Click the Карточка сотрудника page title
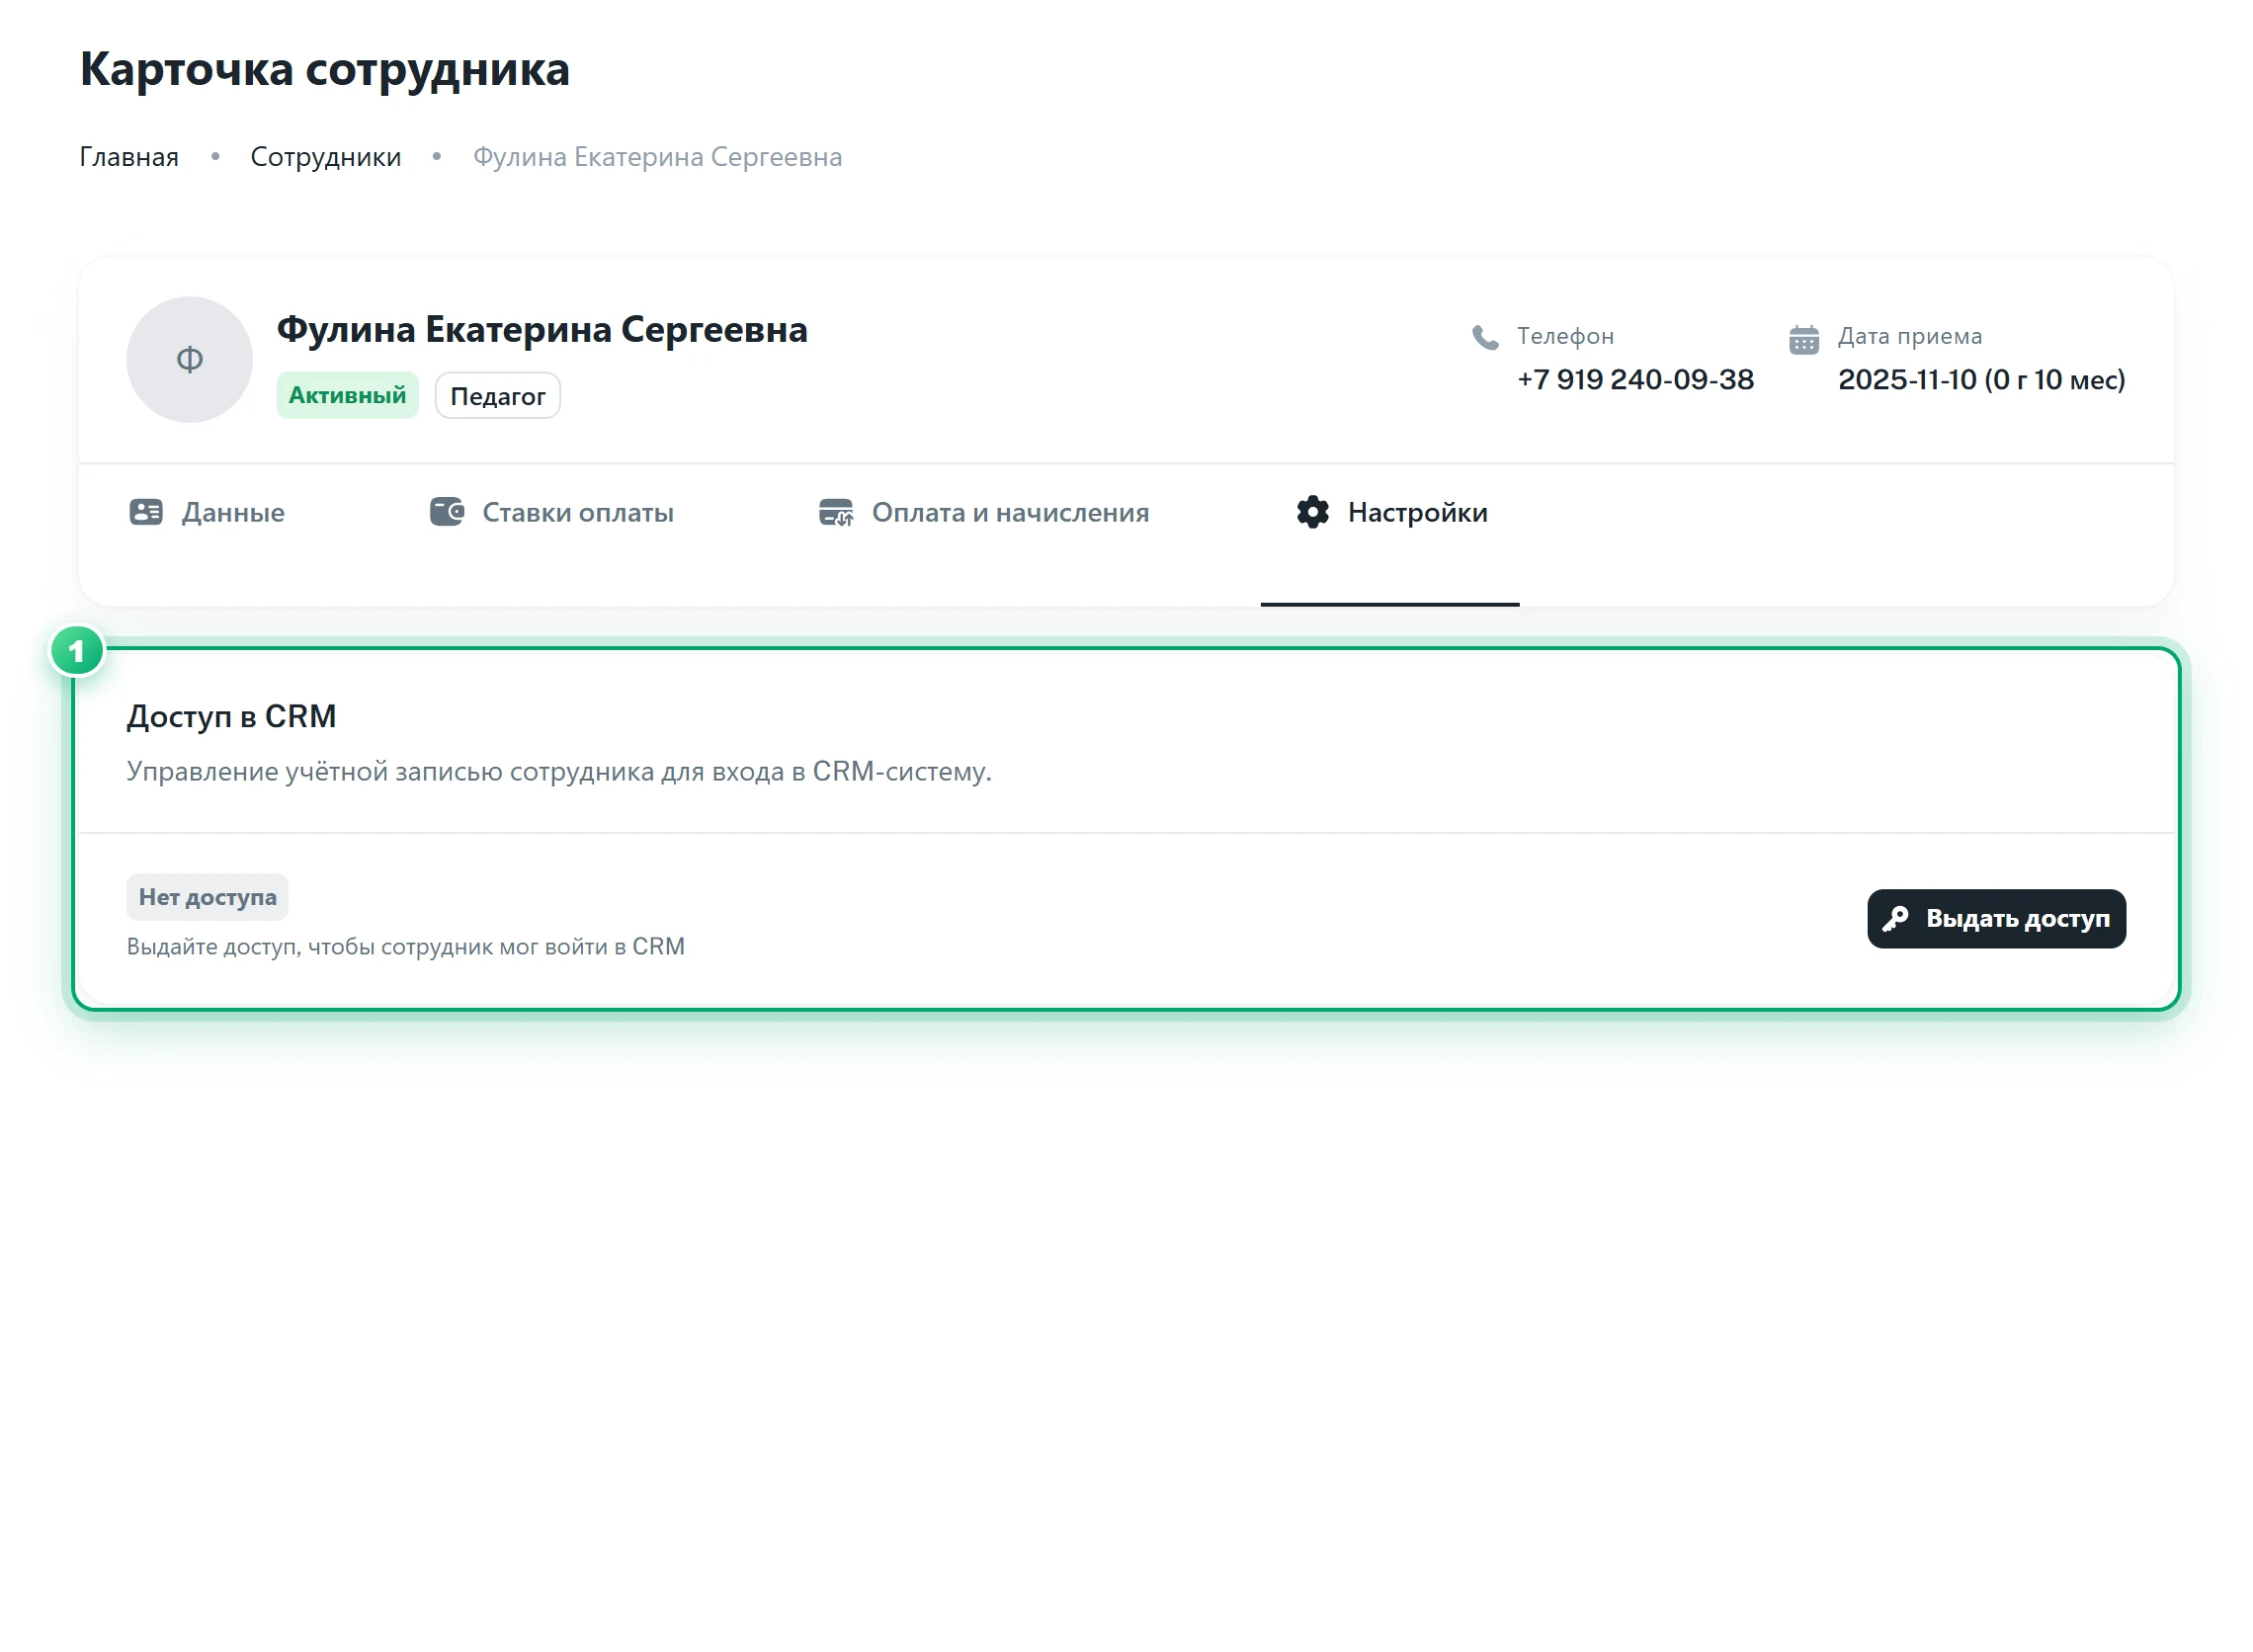The width and height of the screenshot is (2253, 1652). pos(325,69)
